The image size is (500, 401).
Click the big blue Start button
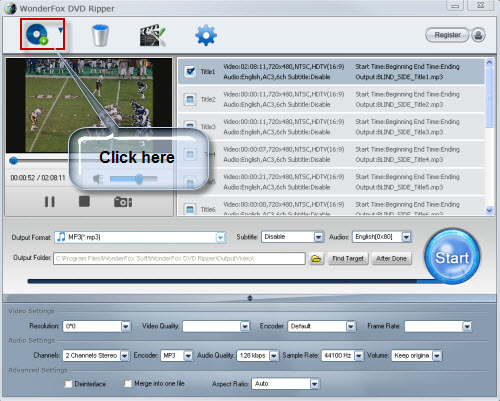452,257
